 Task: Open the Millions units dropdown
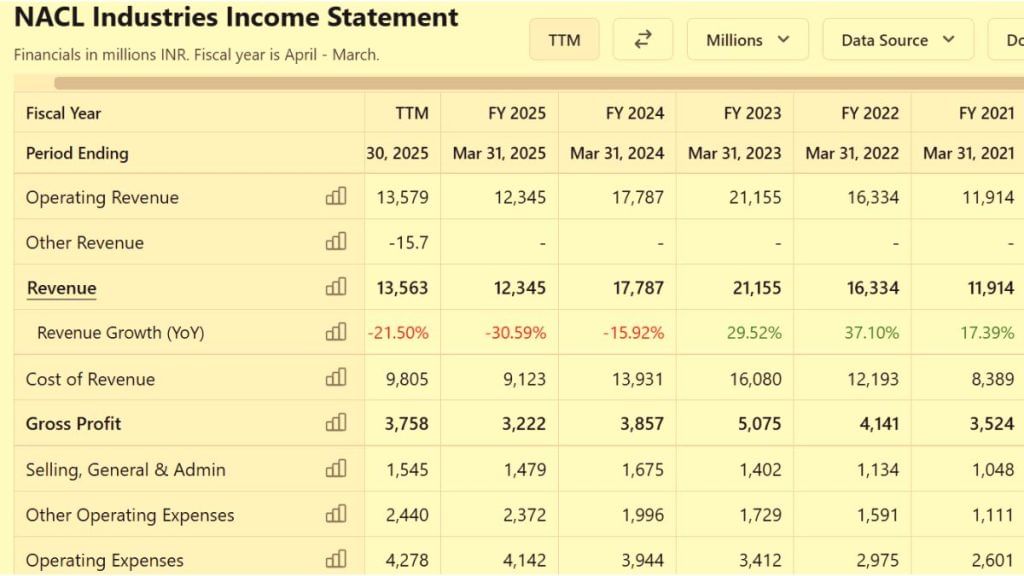pyautogui.click(x=748, y=40)
